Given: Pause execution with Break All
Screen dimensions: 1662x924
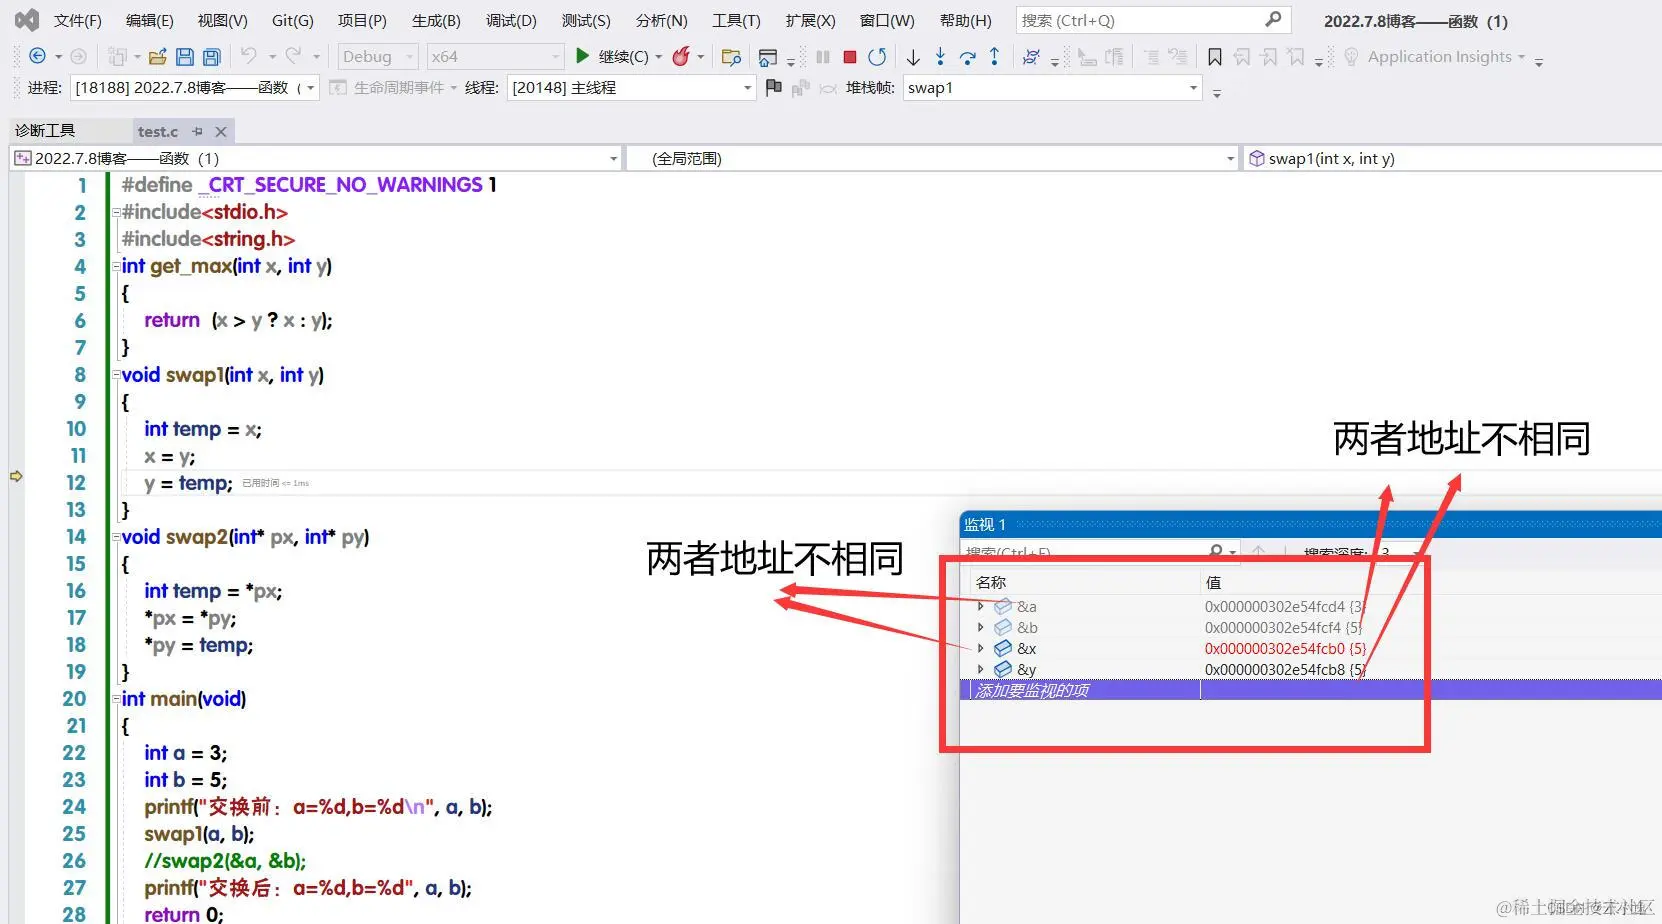Looking at the screenshot, I should tap(822, 56).
